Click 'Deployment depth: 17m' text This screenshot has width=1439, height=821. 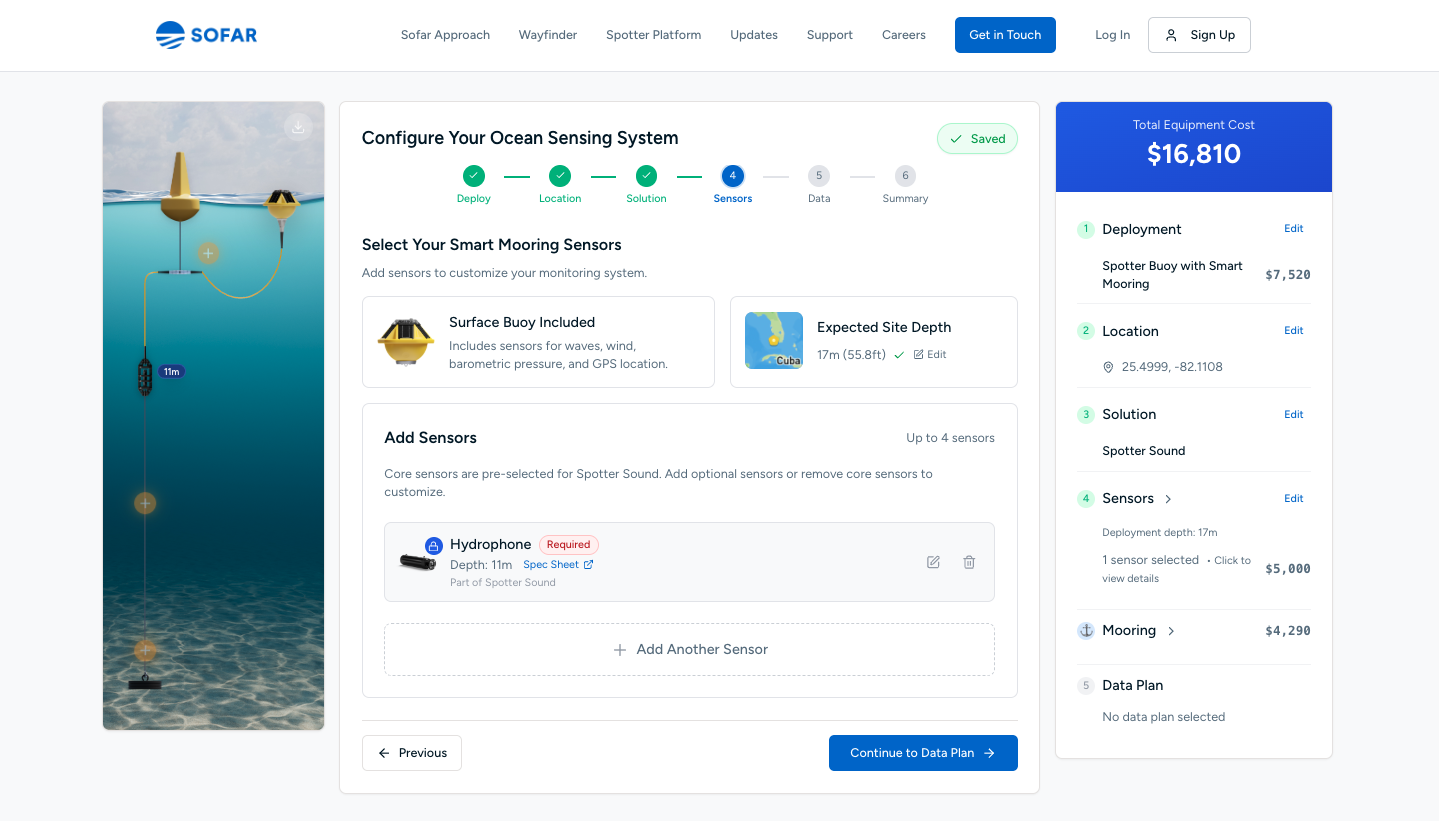coord(1159,533)
